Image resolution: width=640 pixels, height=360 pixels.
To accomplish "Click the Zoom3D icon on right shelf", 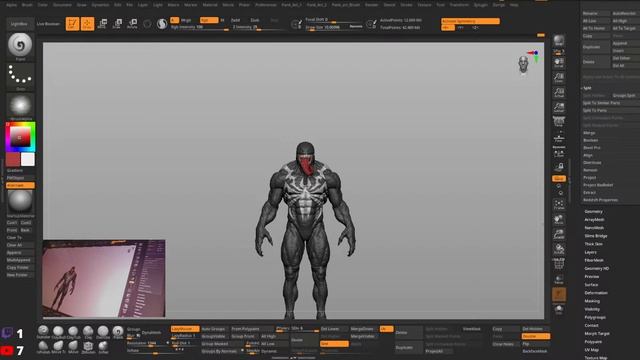I will click(x=559, y=235).
